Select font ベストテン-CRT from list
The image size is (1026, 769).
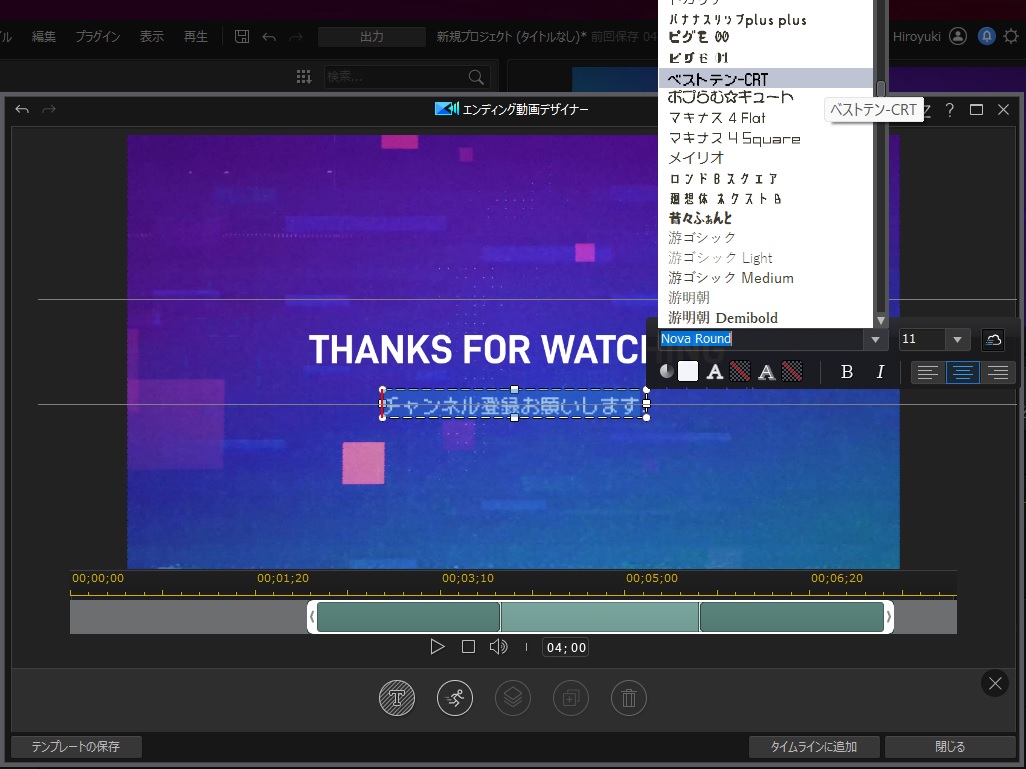pos(766,79)
